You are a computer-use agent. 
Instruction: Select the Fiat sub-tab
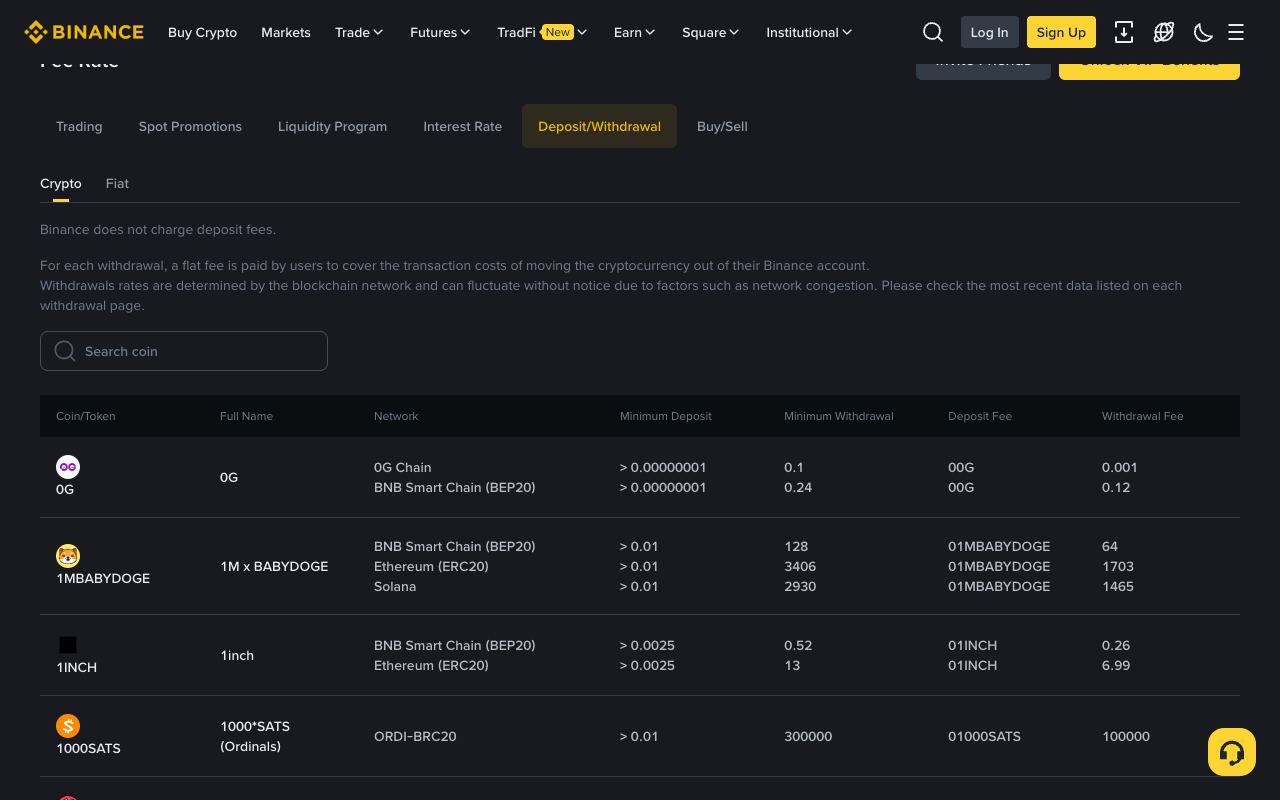(117, 184)
